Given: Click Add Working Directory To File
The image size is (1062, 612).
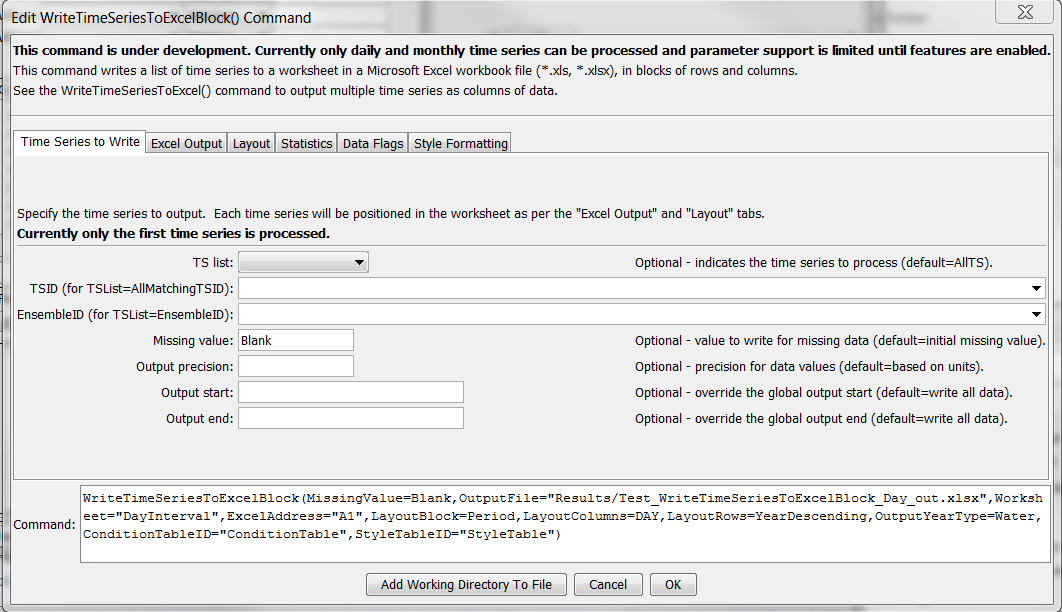Looking at the screenshot, I should 466,584.
